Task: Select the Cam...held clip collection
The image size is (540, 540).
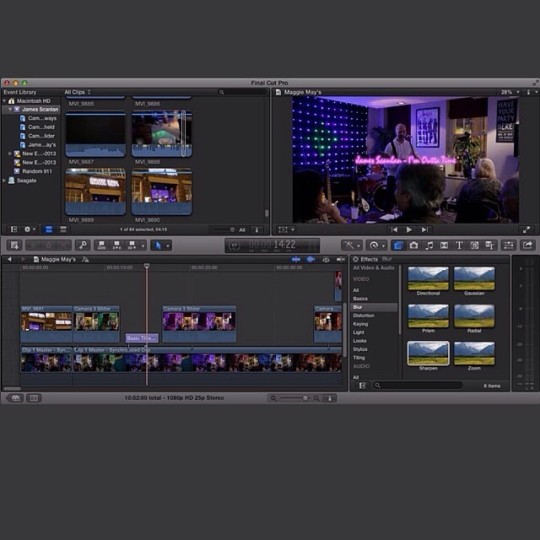Action: click(x=38, y=127)
